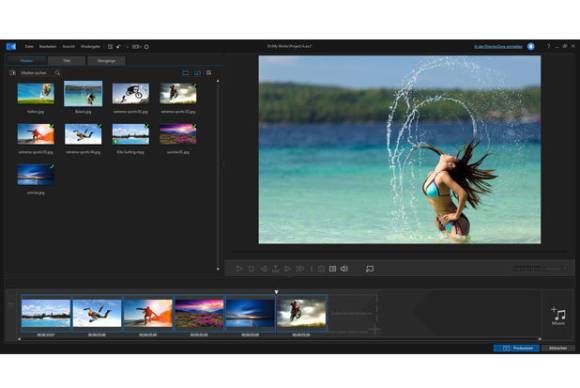Click the Play button under the preview
The image size is (580, 388).
[x=239, y=269]
